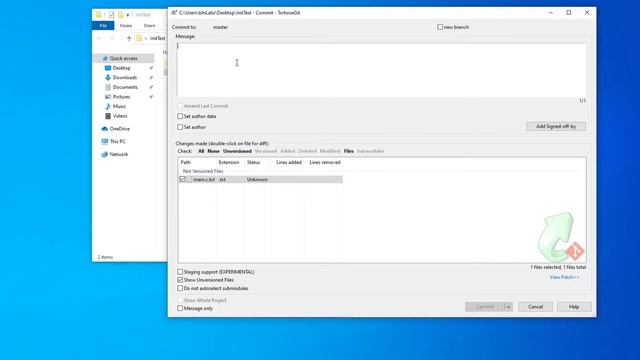640x360 pixels.
Task: Click the Up arrow in Explorer navigation
Action: pyautogui.click(x=129, y=38)
